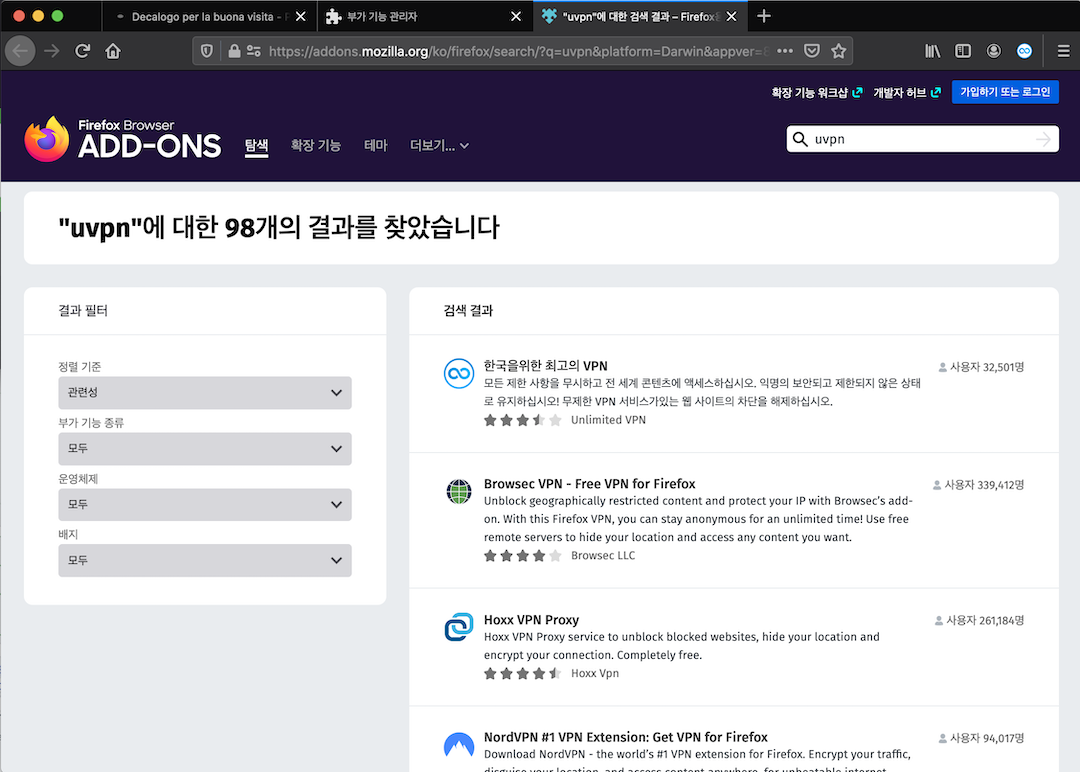Open site permissions icon in address bar
1080x772 pixels.
253,51
